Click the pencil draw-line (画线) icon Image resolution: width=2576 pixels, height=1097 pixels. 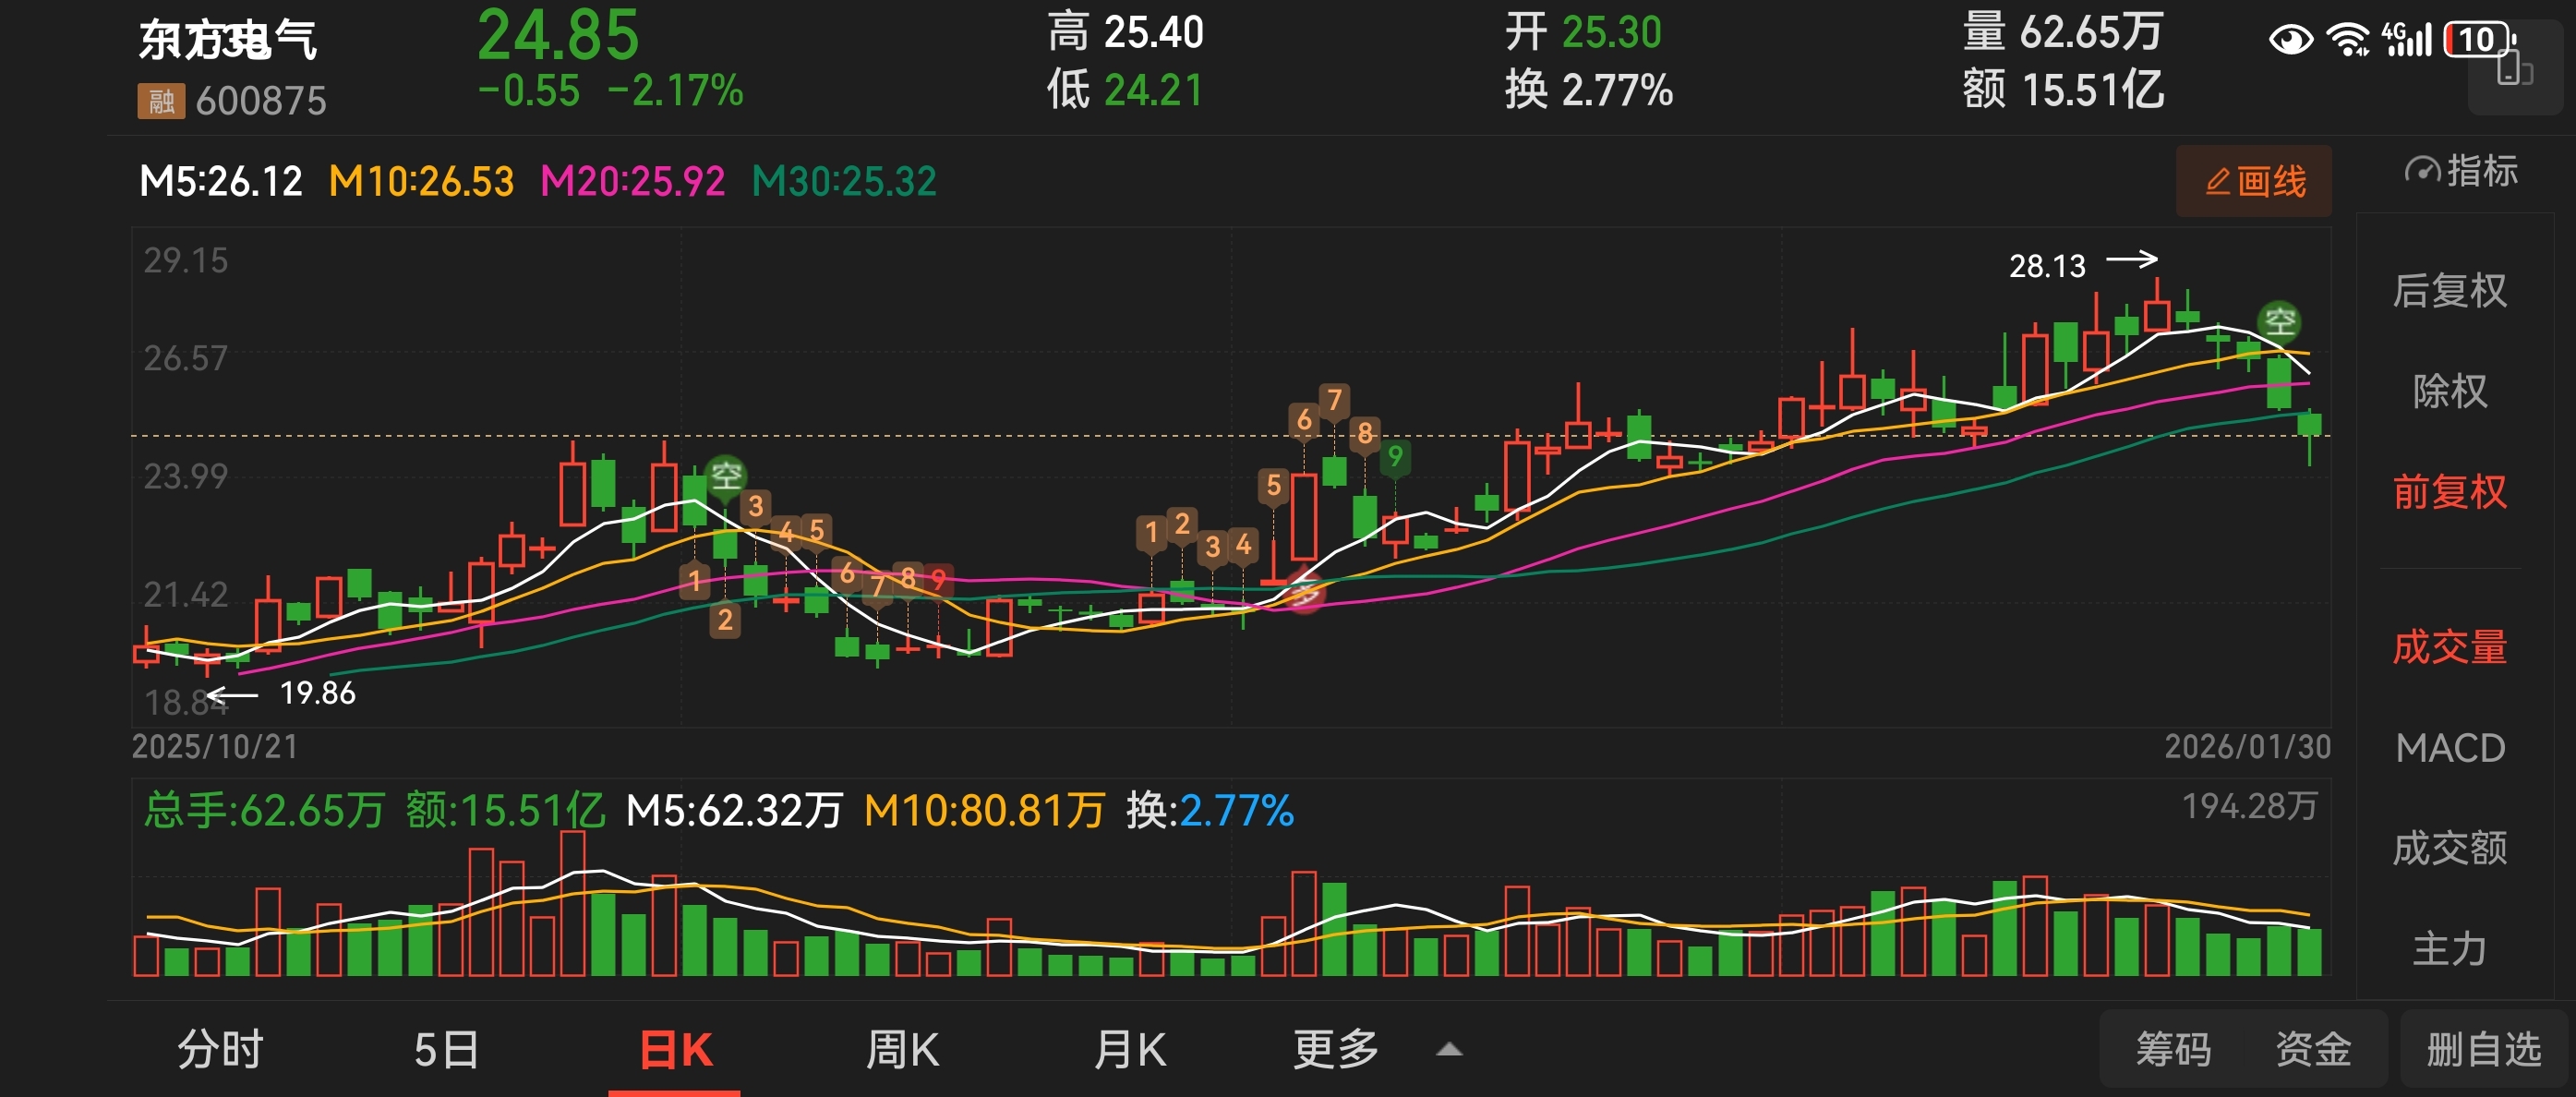click(2218, 182)
